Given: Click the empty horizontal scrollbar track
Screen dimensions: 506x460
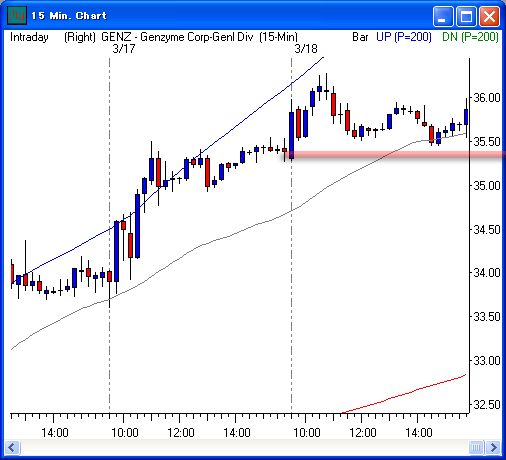Looking at the screenshot, I should point(244,447).
